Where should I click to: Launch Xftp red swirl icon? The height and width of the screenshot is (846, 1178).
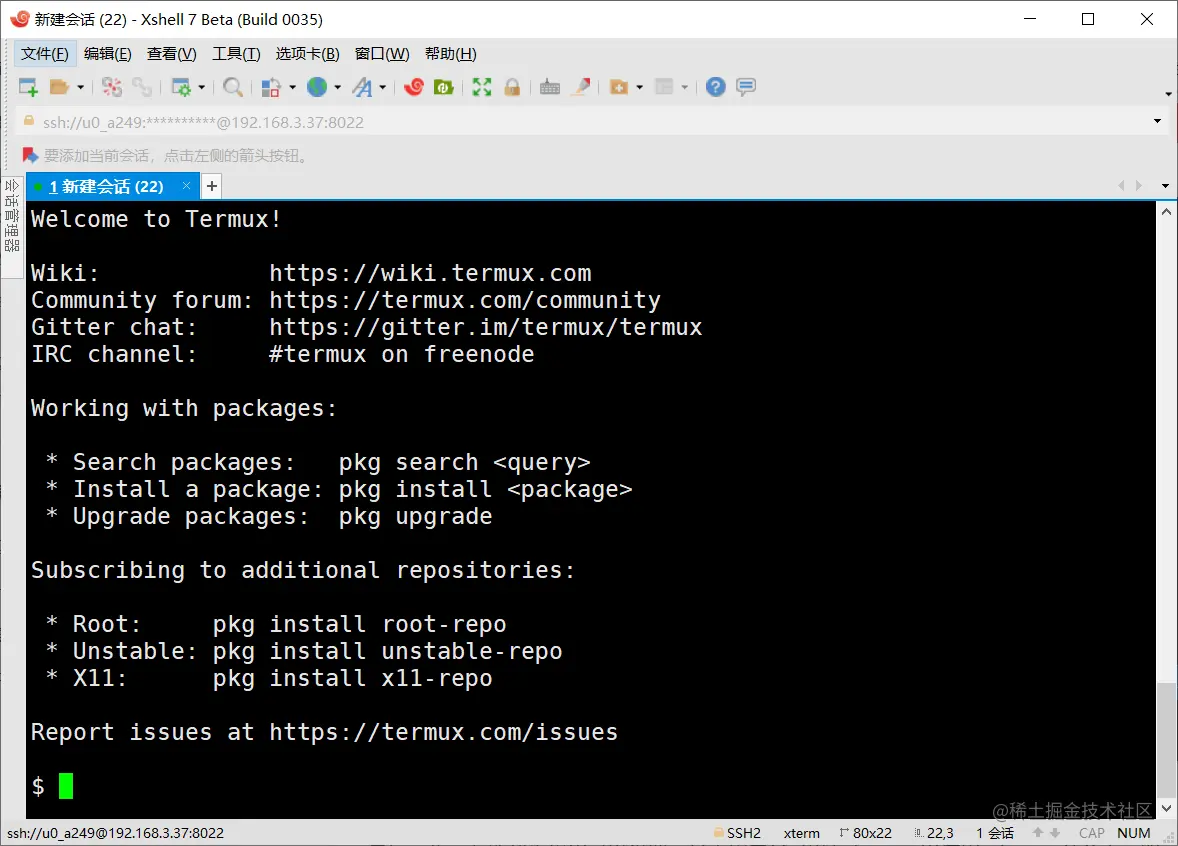413,87
